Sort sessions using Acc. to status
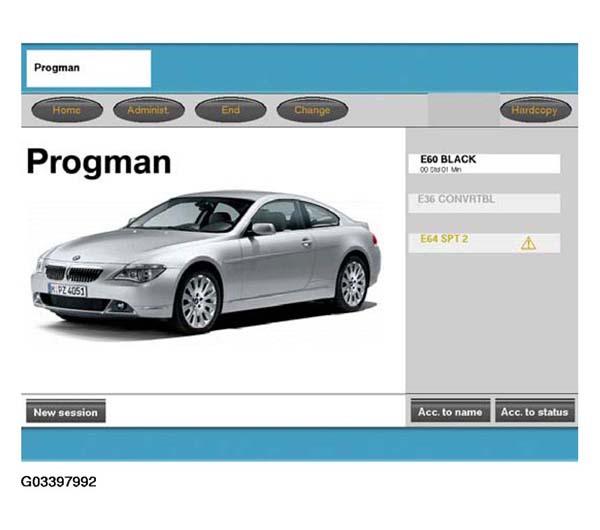 pyautogui.click(x=535, y=412)
